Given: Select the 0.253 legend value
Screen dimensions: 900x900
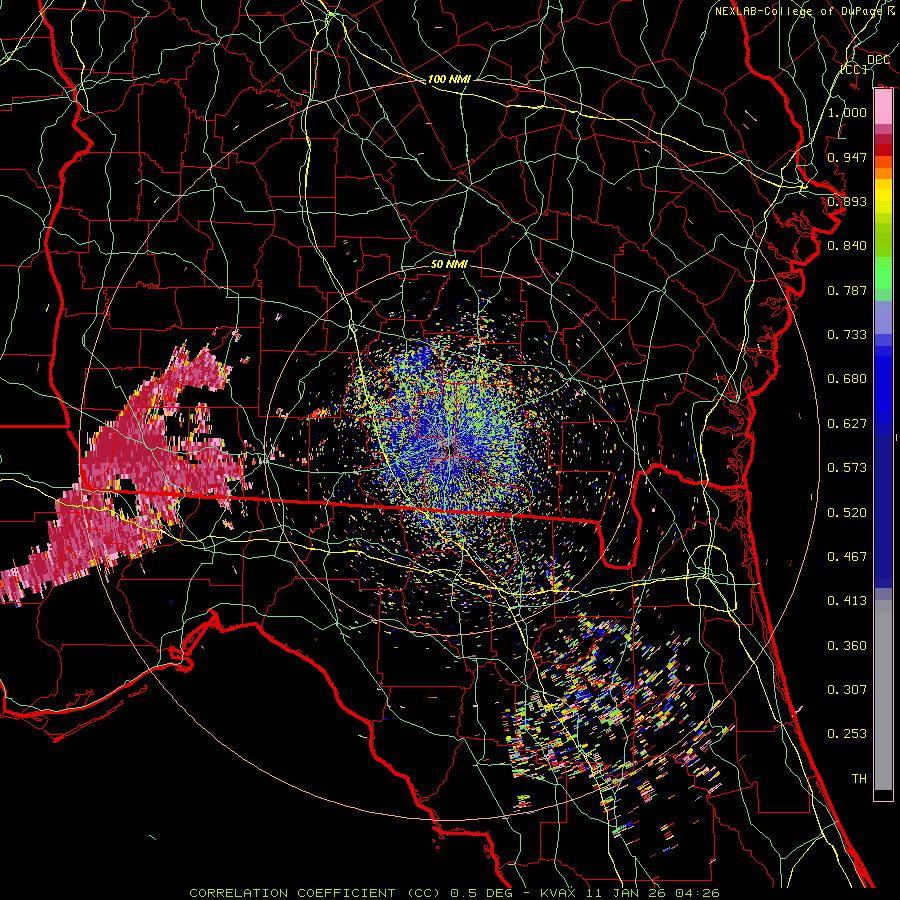Looking at the screenshot, I should point(847,734).
